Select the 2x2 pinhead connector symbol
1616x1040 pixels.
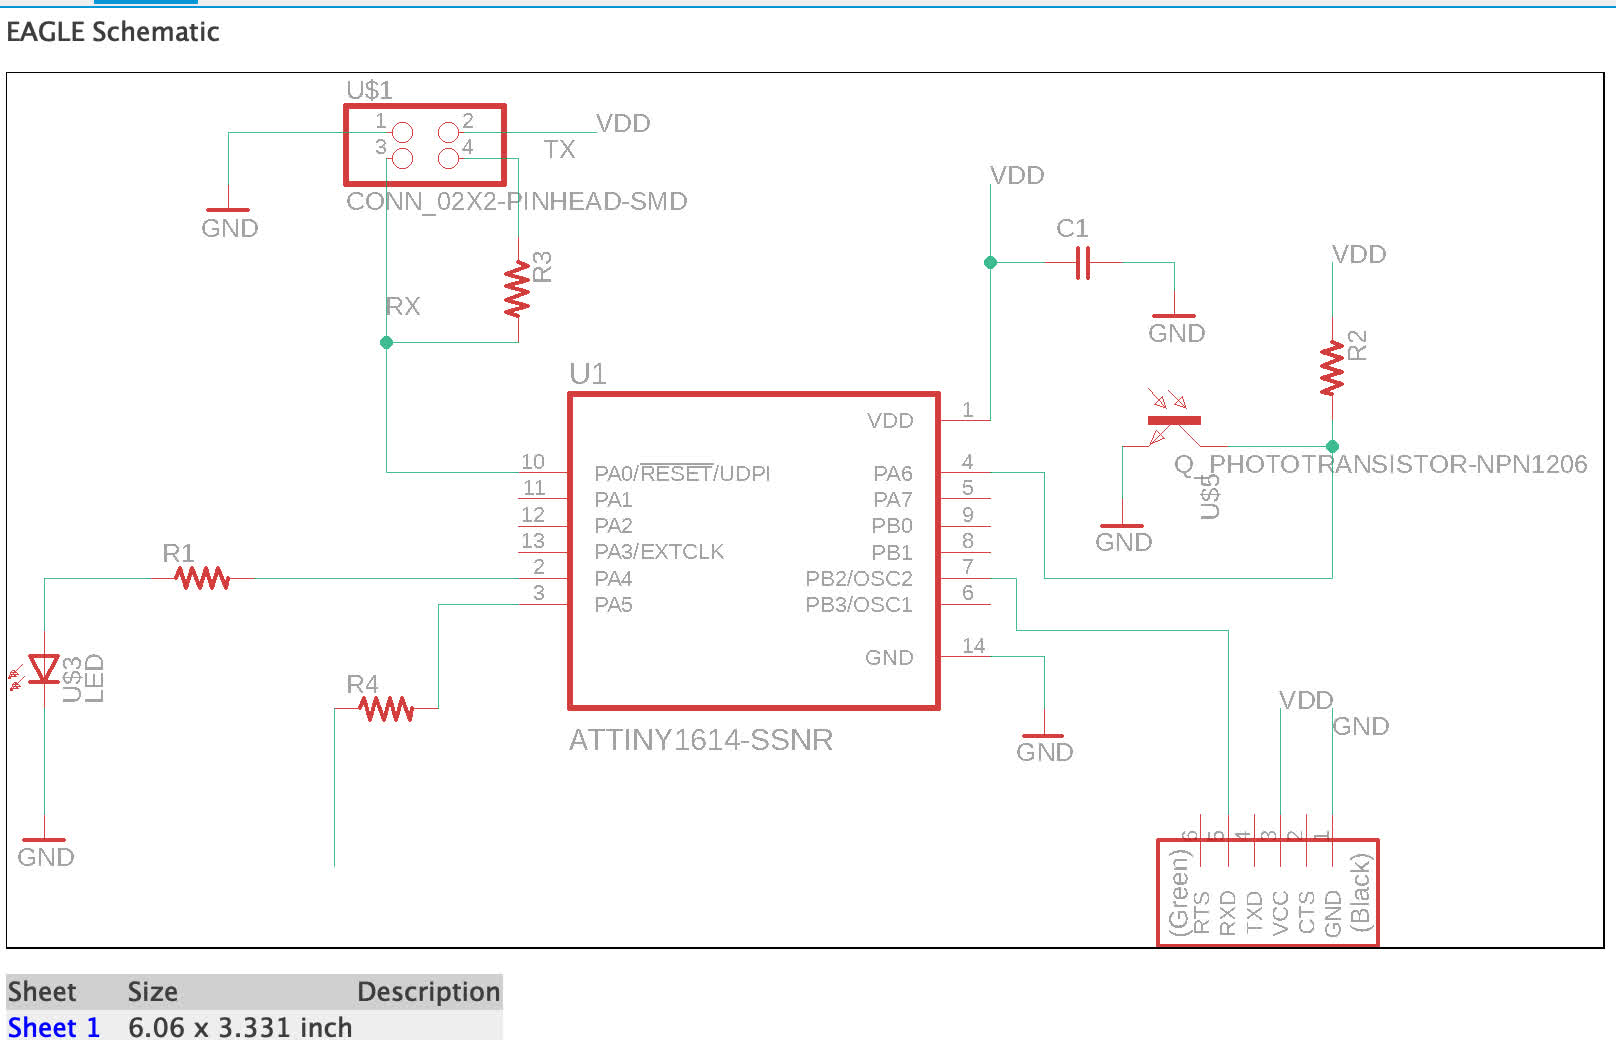[425, 145]
